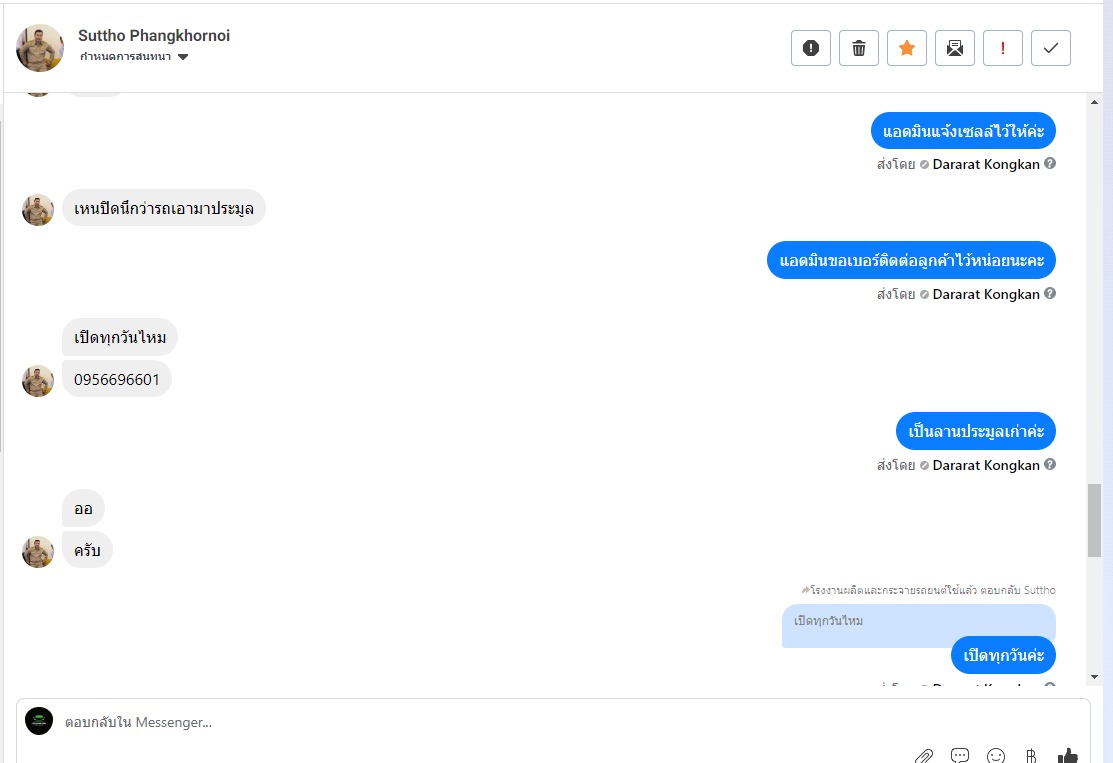Viewport: 1113px width, 763px height.
Task: Mark conversation unread with envelope icon
Action: [x=955, y=48]
